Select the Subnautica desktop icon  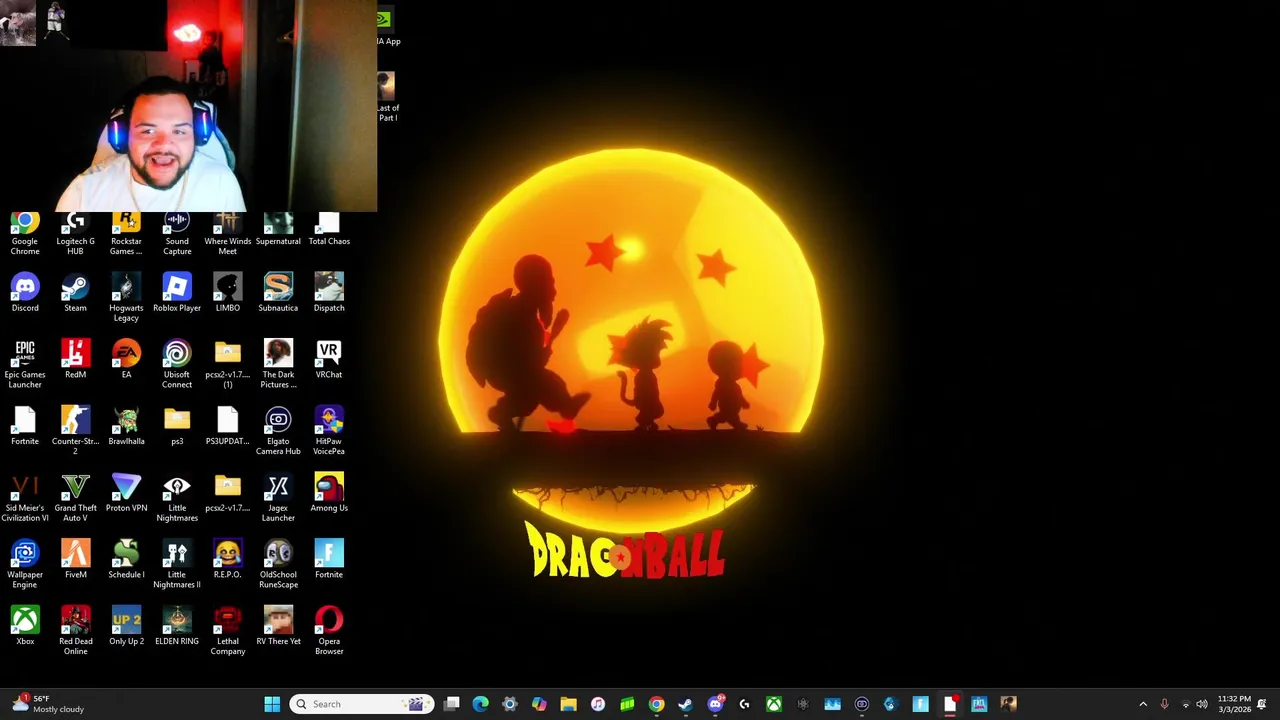[x=278, y=292]
